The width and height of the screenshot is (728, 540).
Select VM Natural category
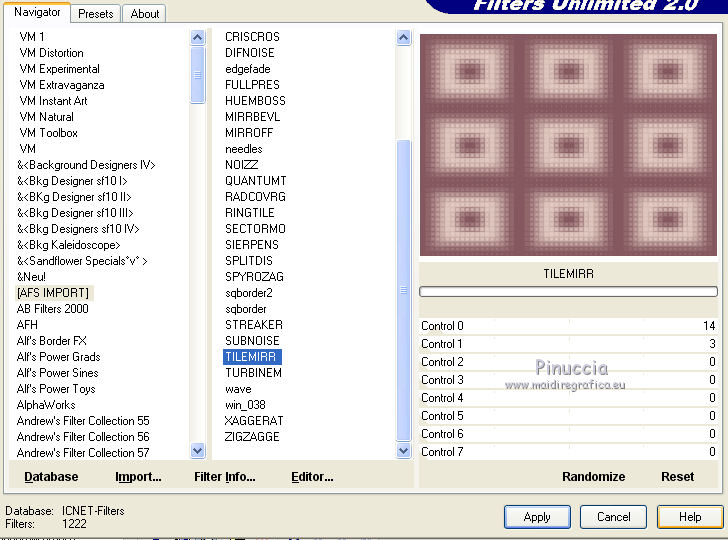pos(46,117)
